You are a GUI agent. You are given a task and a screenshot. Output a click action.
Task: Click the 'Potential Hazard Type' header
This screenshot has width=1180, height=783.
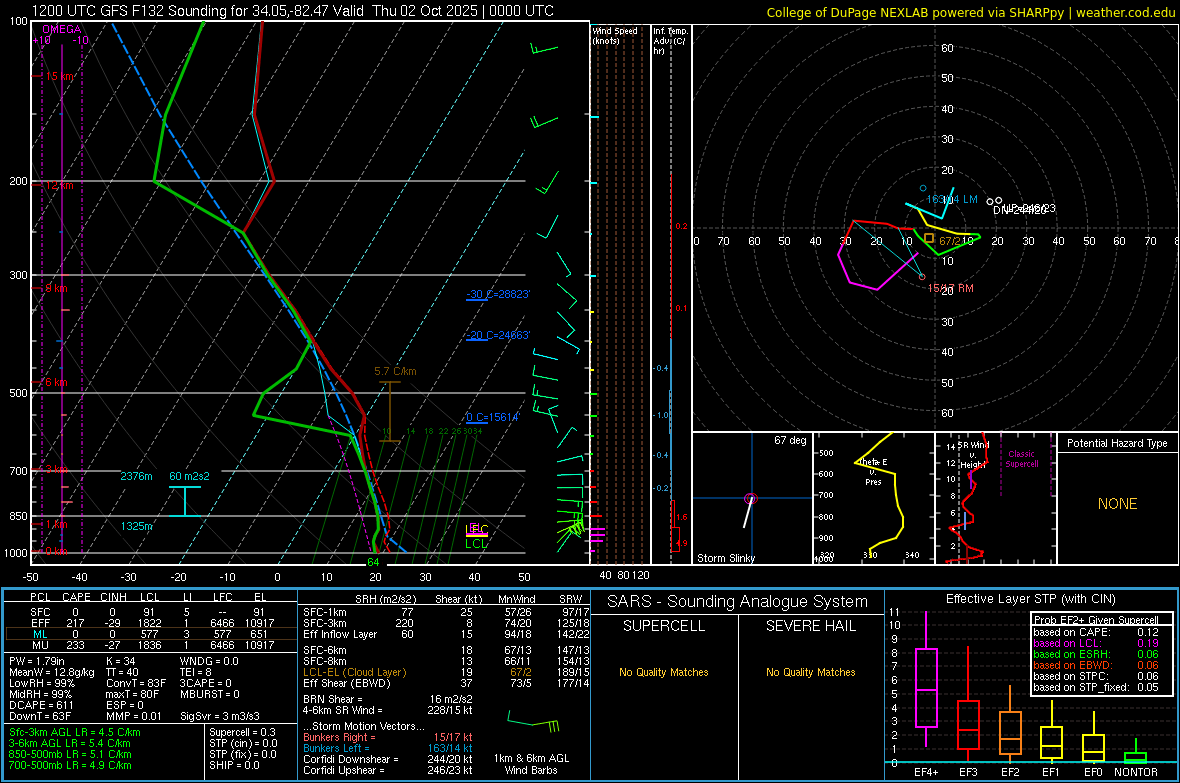click(x=1117, y=443)
